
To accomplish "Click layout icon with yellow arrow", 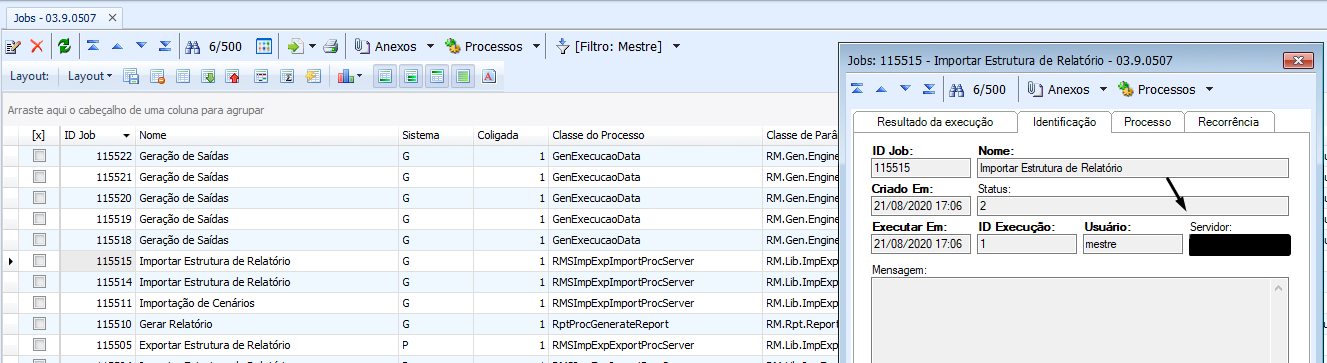I will (x=313, y=76).
